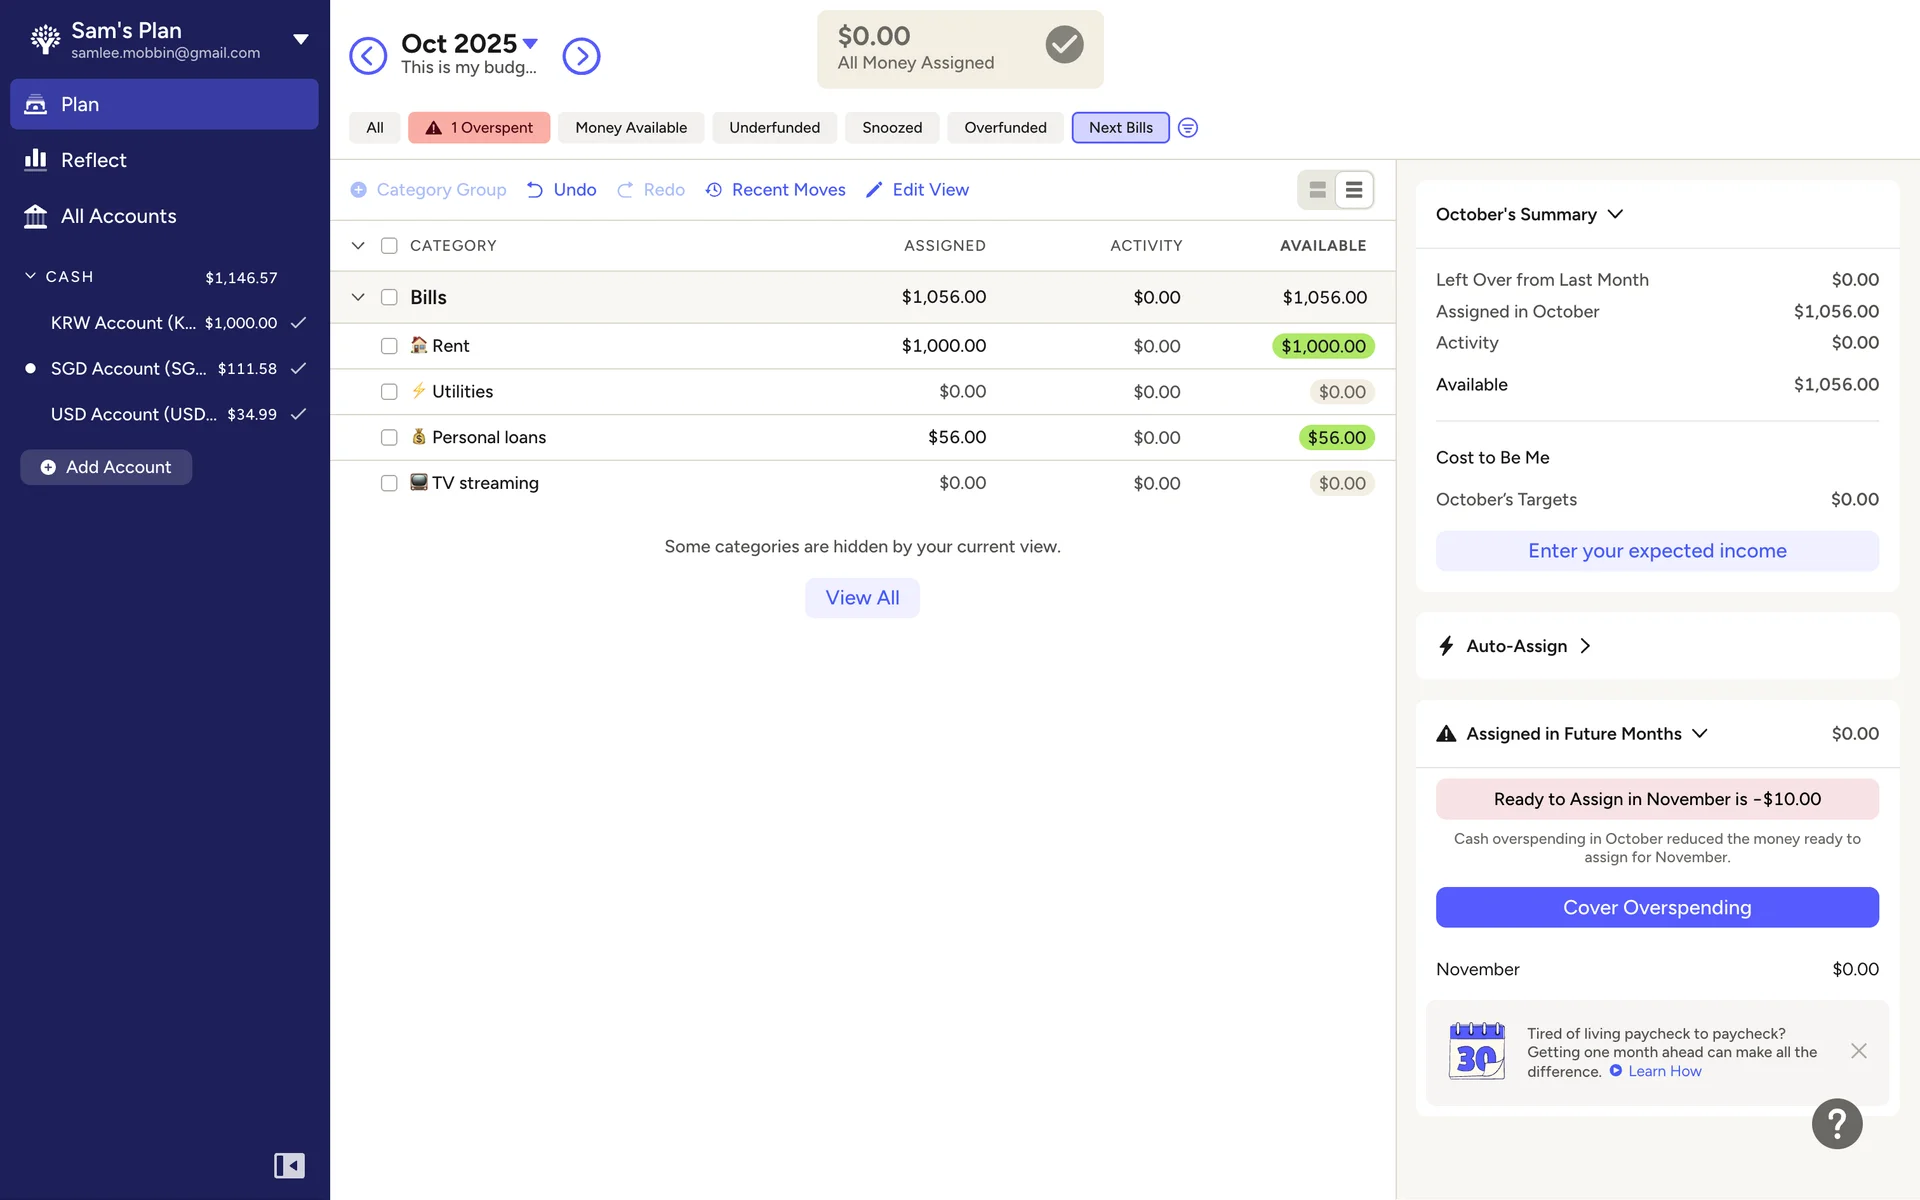
Task: Click the Undo icon button
Action: click(536, 190)
